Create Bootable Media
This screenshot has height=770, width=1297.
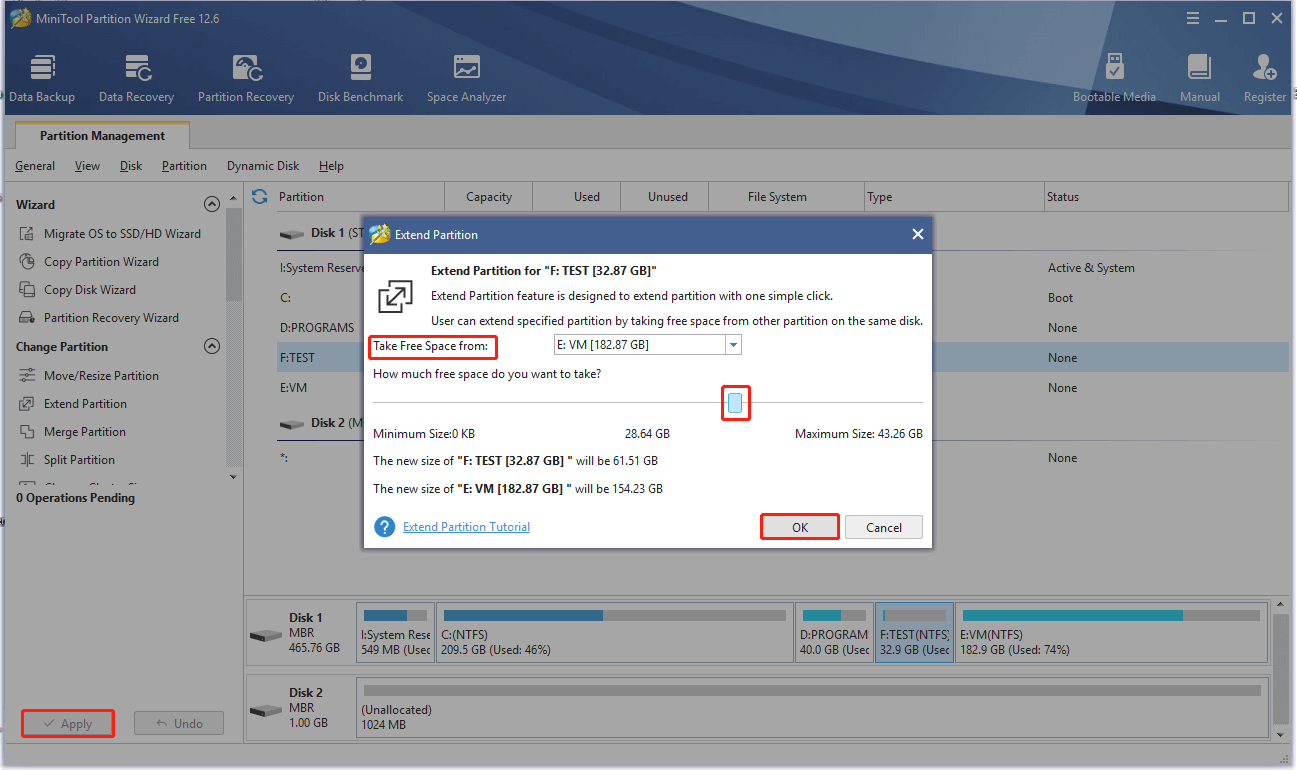(x=1114, y=79)
